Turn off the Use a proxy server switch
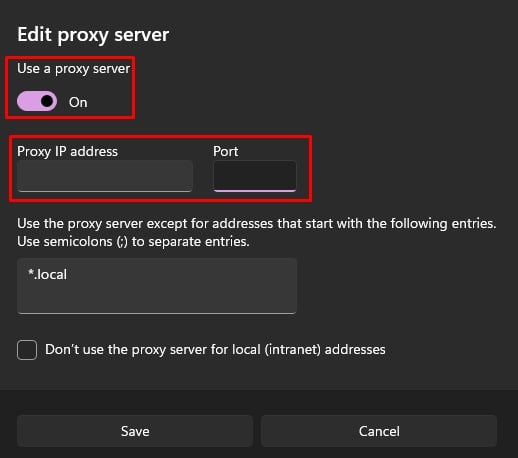 (x=37, y=101)
